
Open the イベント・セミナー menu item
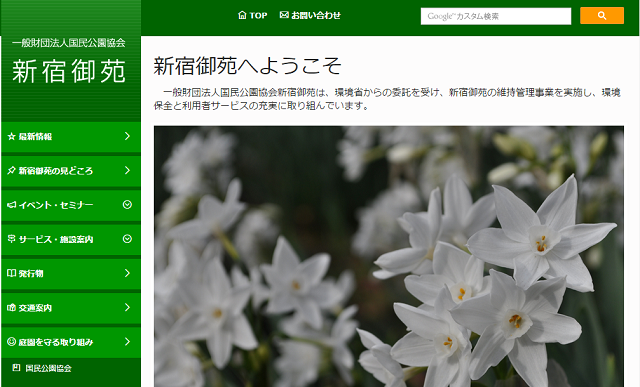[x=71, y=205]
